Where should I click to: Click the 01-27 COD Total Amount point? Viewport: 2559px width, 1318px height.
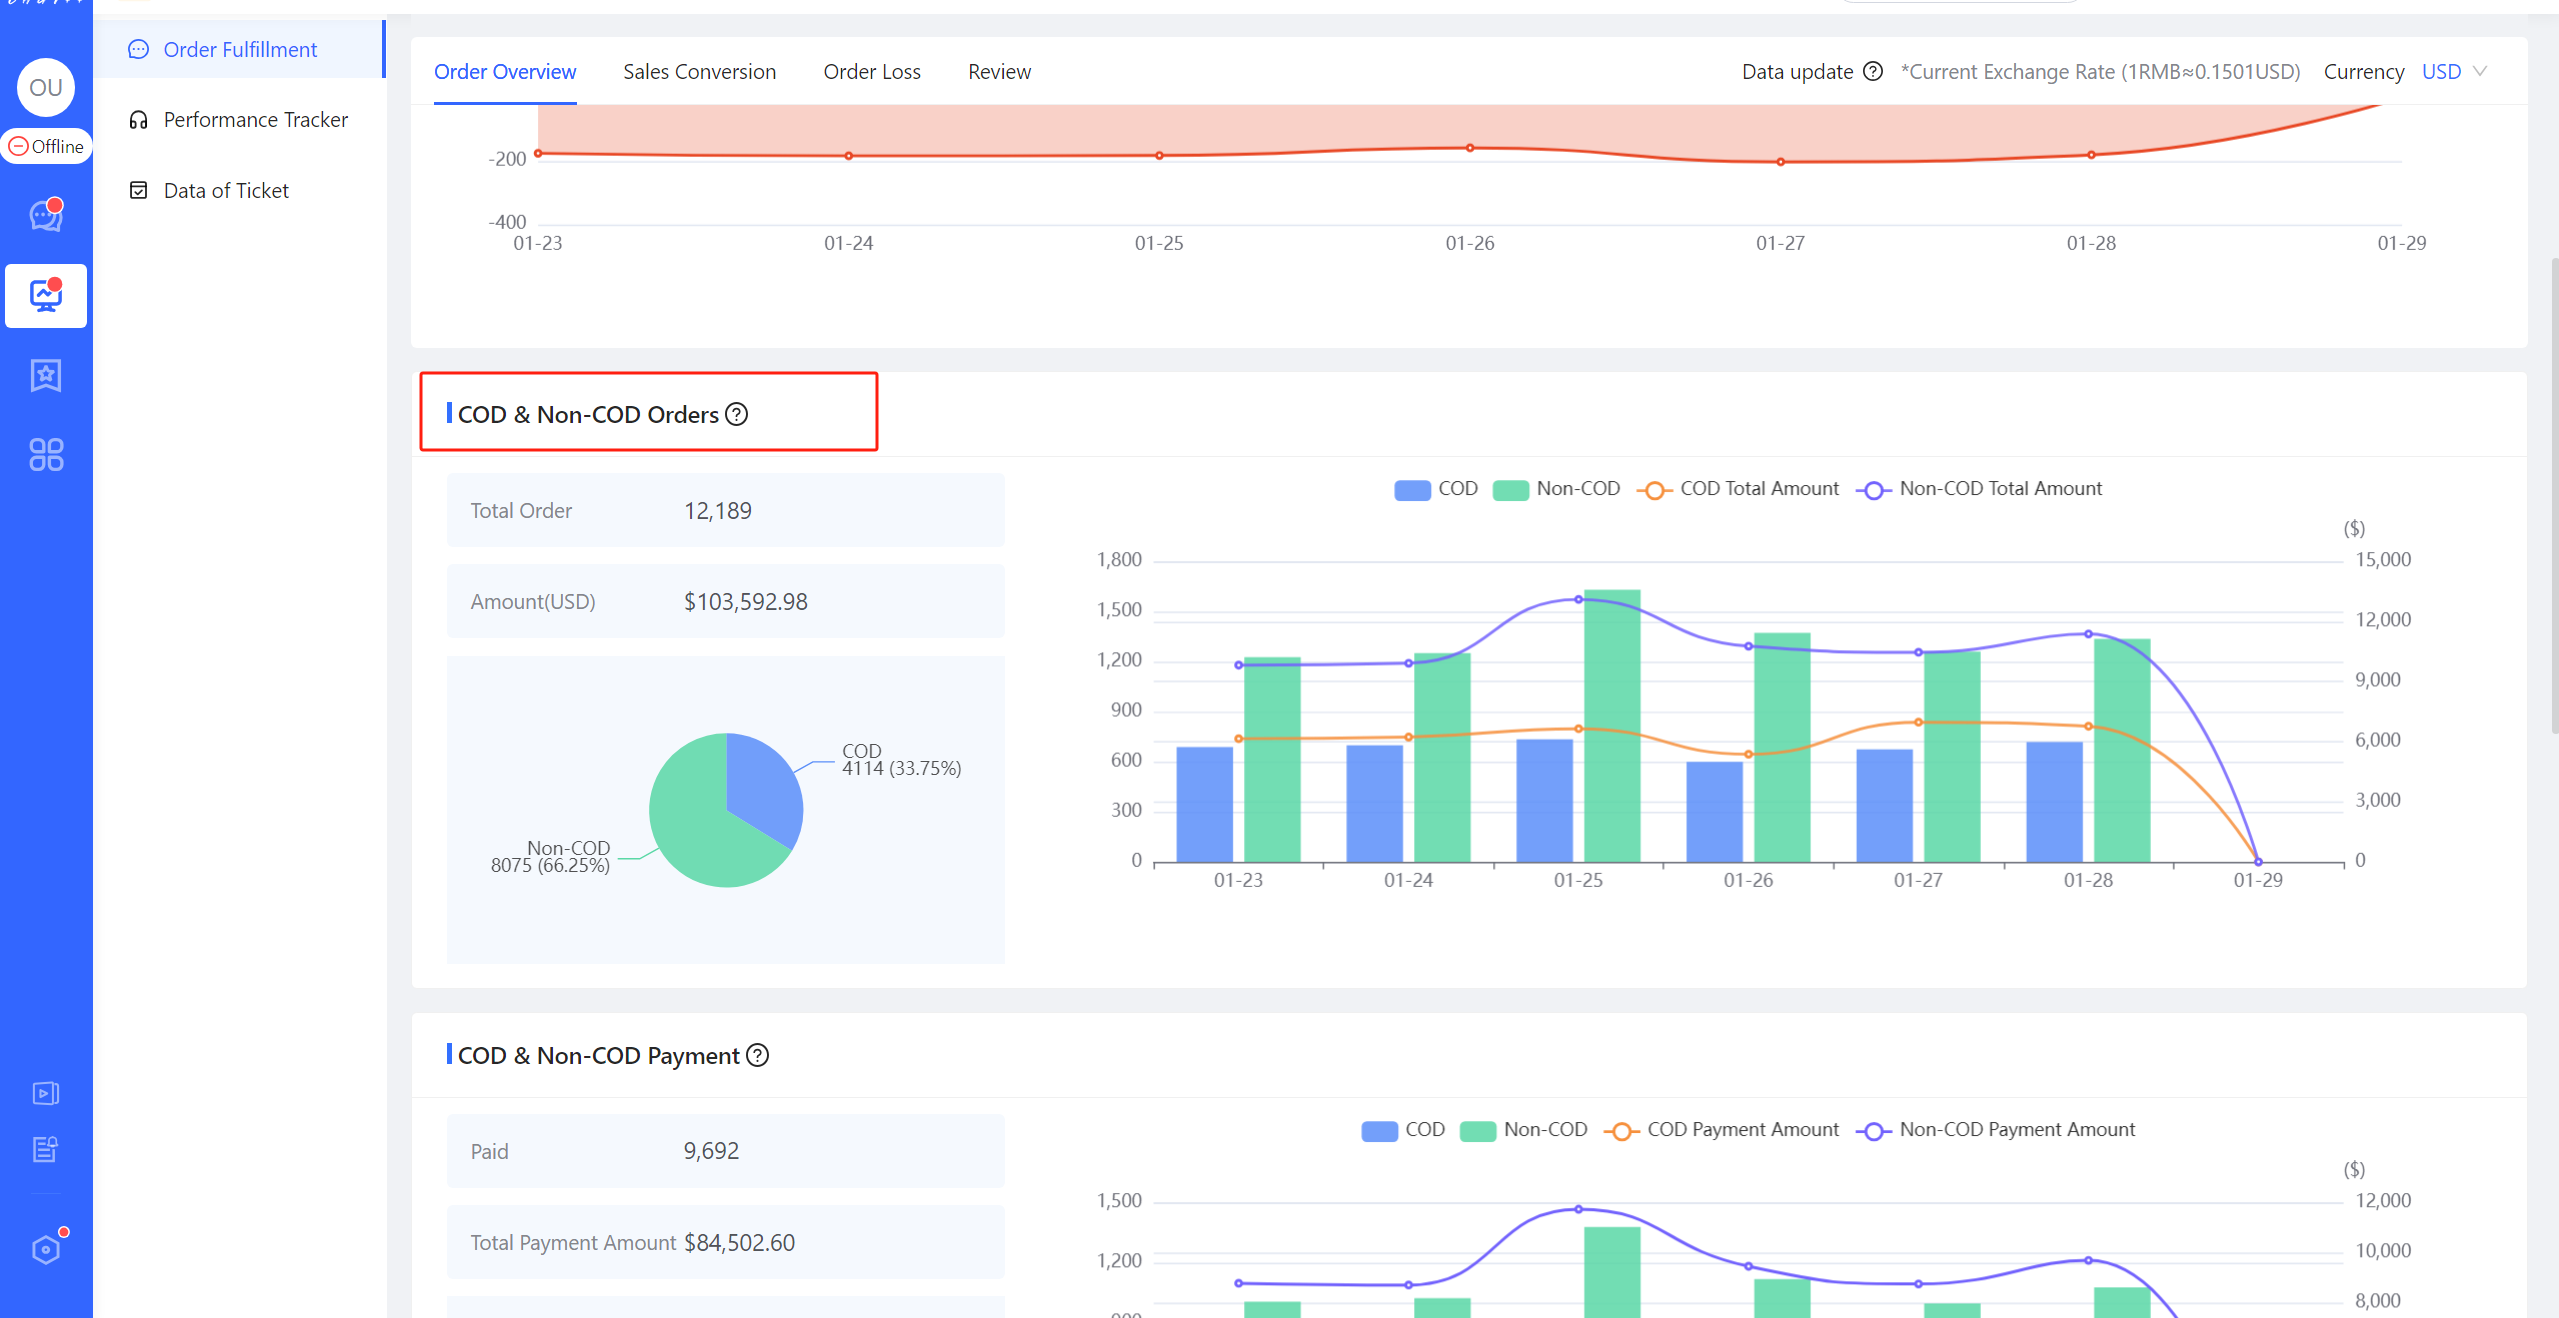1918,722
